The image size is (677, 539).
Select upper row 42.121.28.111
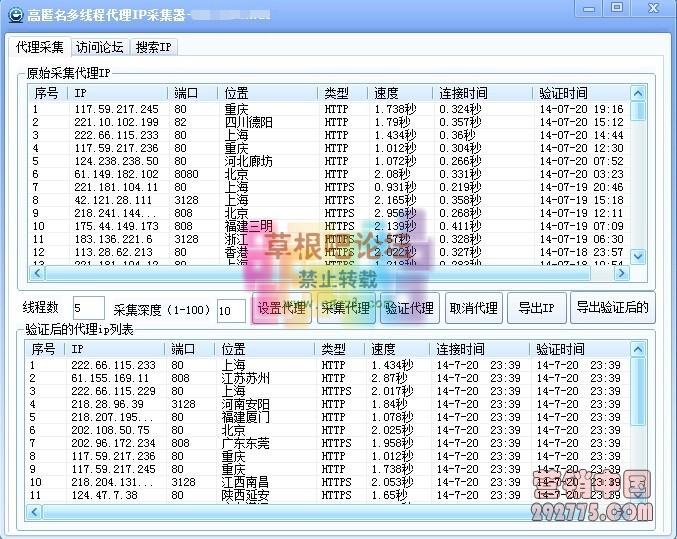point(329,200)
